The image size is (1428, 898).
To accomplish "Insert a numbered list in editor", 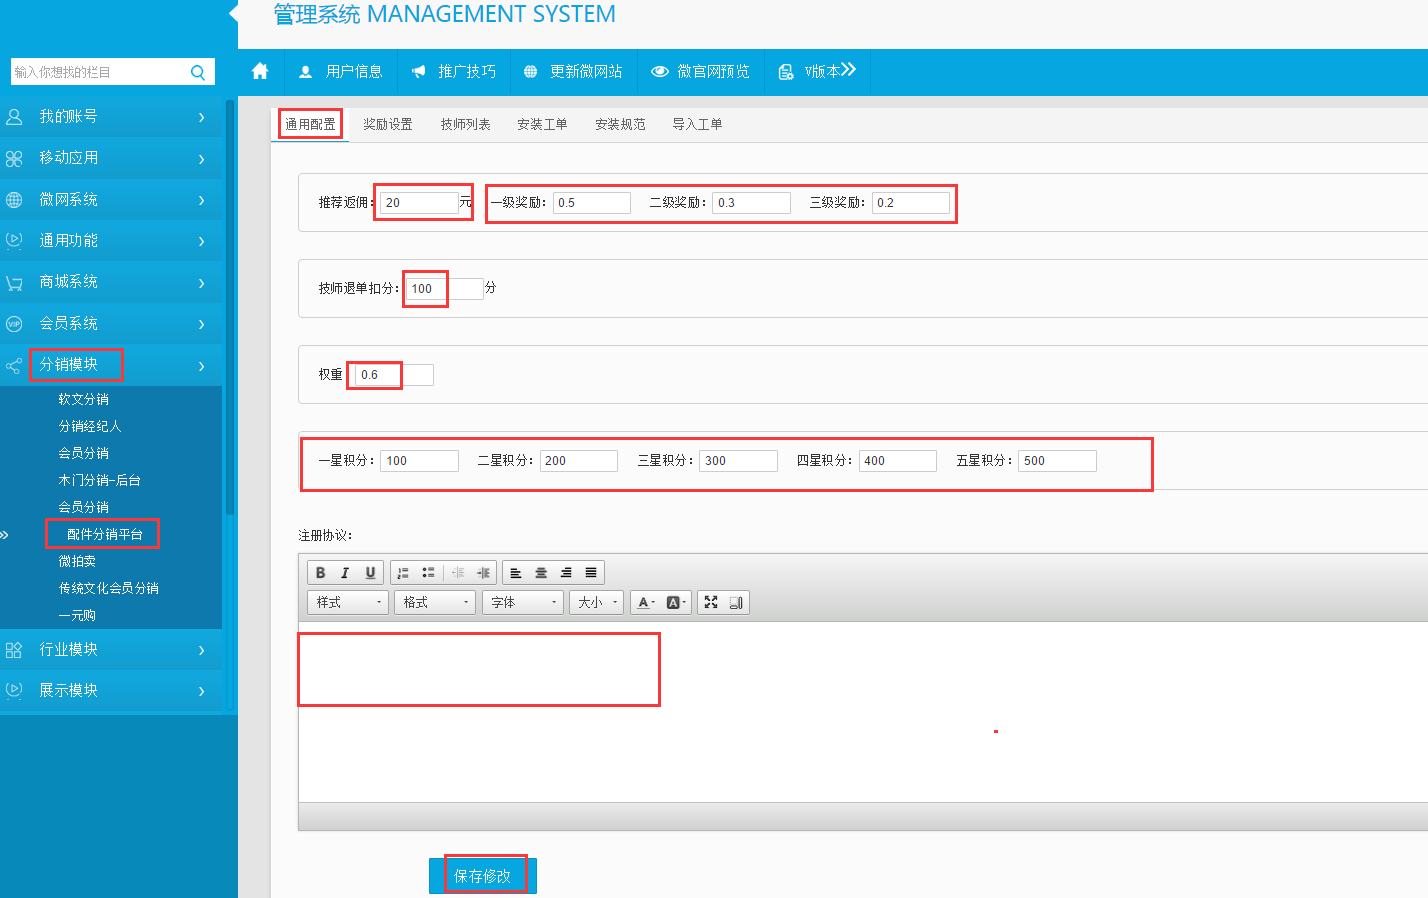I will pos(403,573).
